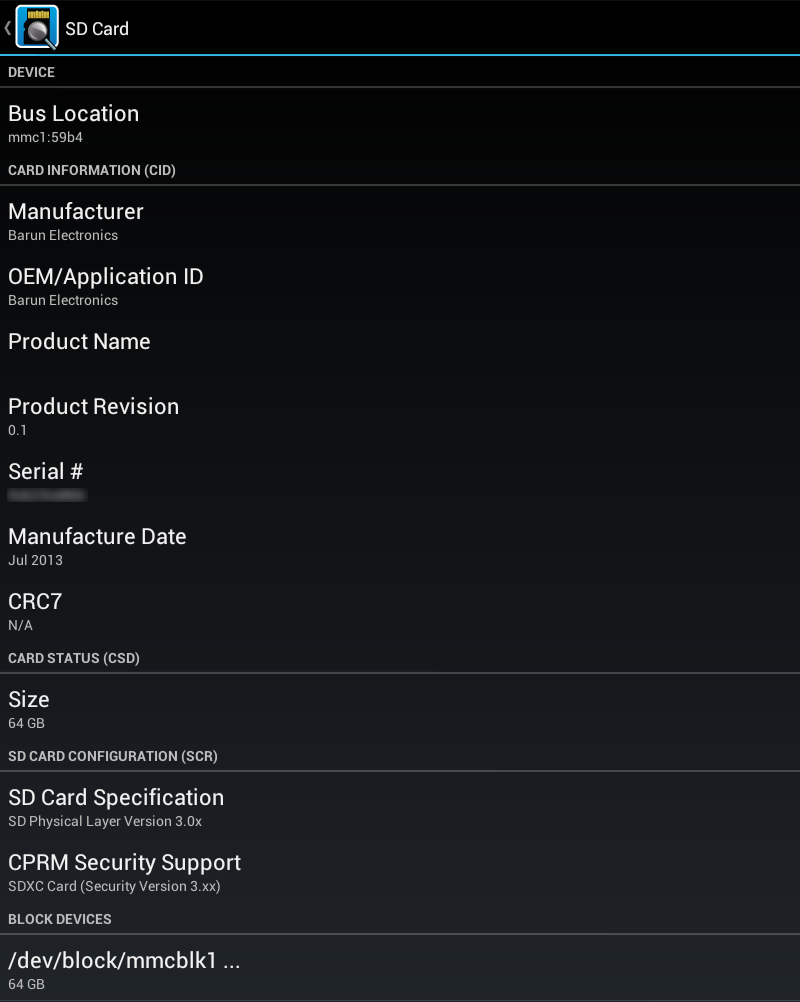Tap the CPRM Security Support row
800x1002 pixels.
point(400,873)
